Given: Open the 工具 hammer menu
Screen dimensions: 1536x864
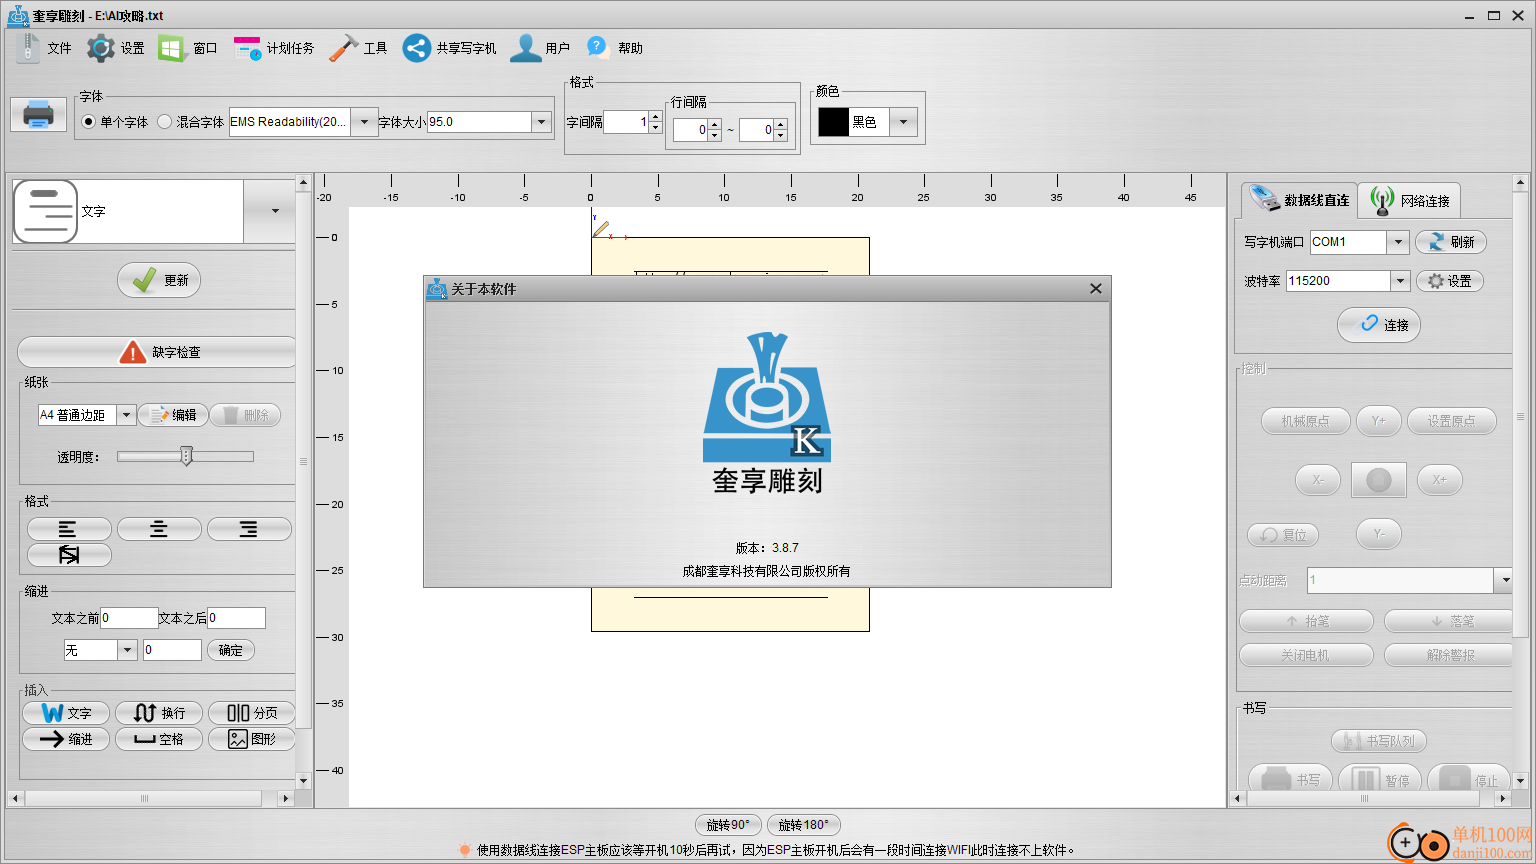Looking at the screenshot, I should [x=358, y=48].
